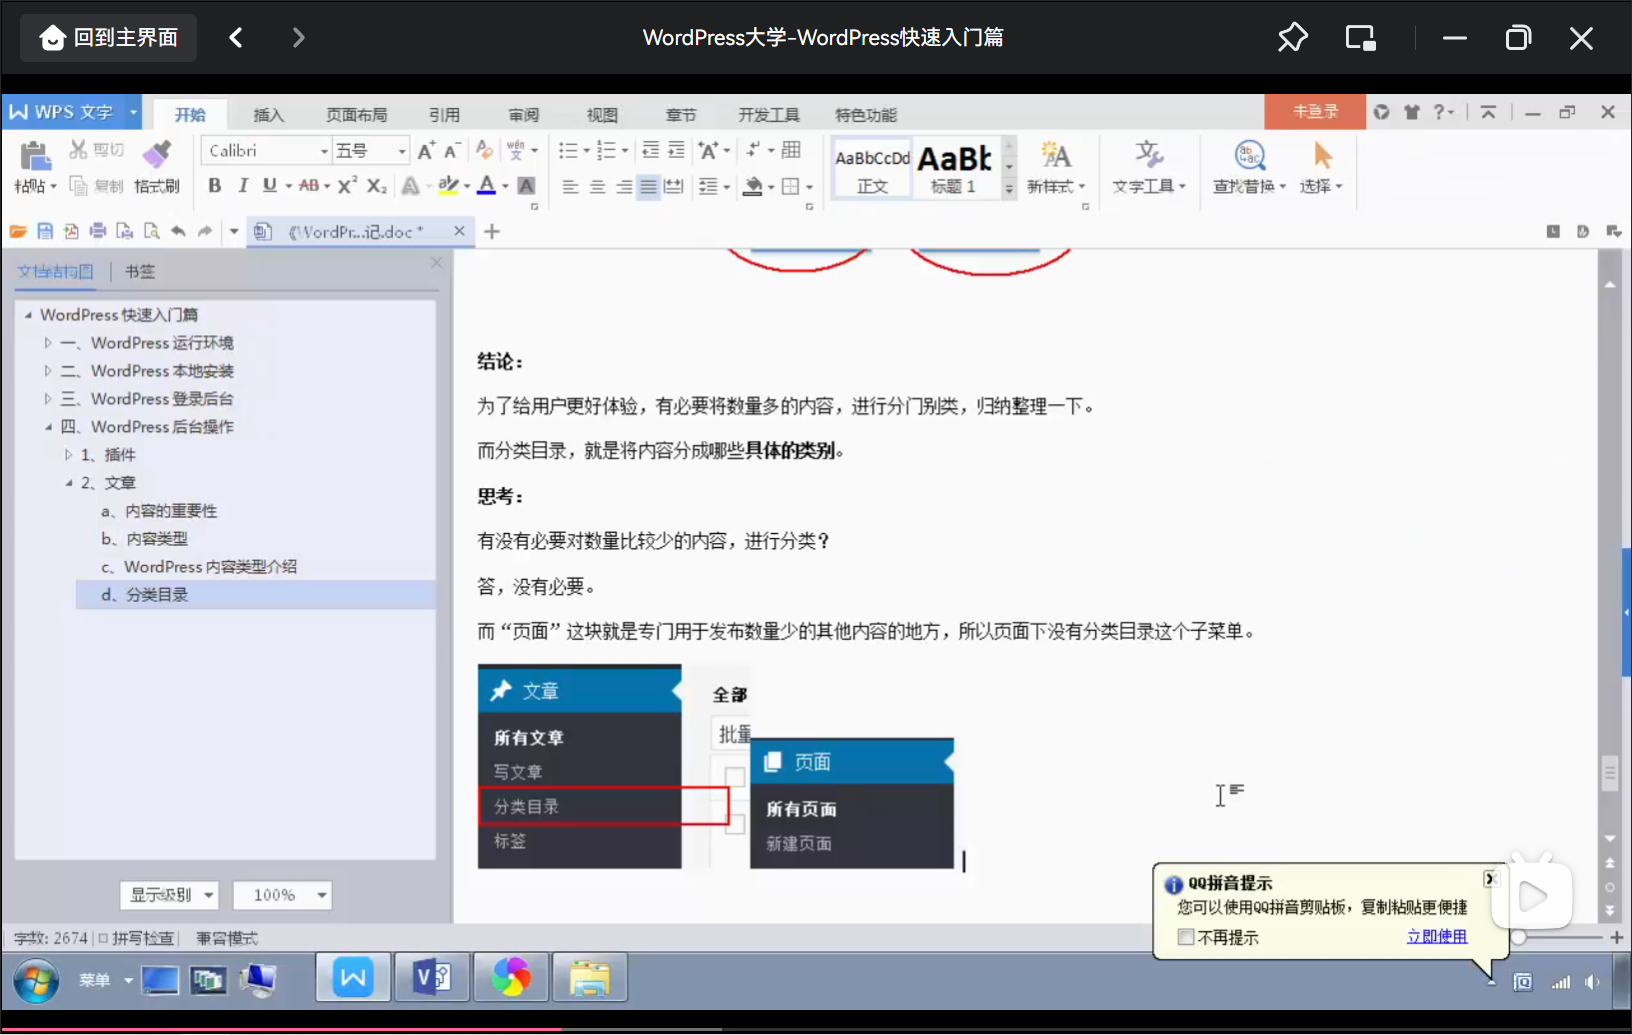Apply bold formatting with B icon
Image resolution: width=1632 pixels, height=1035 pixels.
pos(214,186)
